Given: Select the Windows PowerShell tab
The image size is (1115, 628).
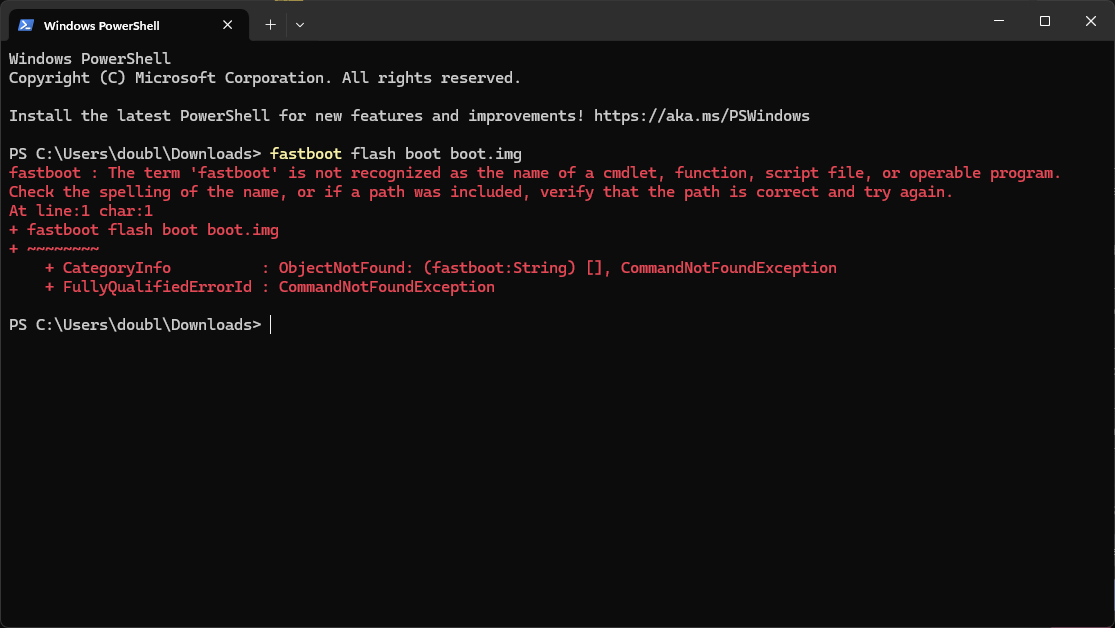Looking at the screenshot, I should point(129,25).
